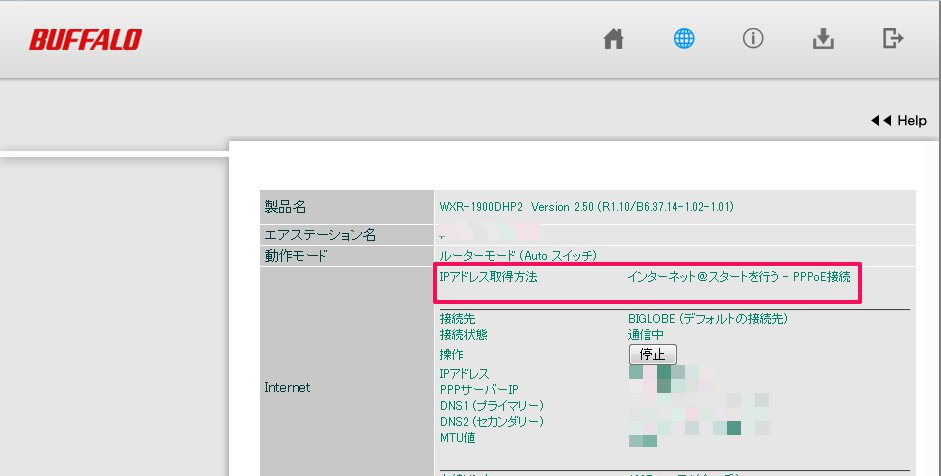Screen dimensions: 941x476
Task: Click the DNS2 (セカンダリー) label
Action: tap(492, 422)
